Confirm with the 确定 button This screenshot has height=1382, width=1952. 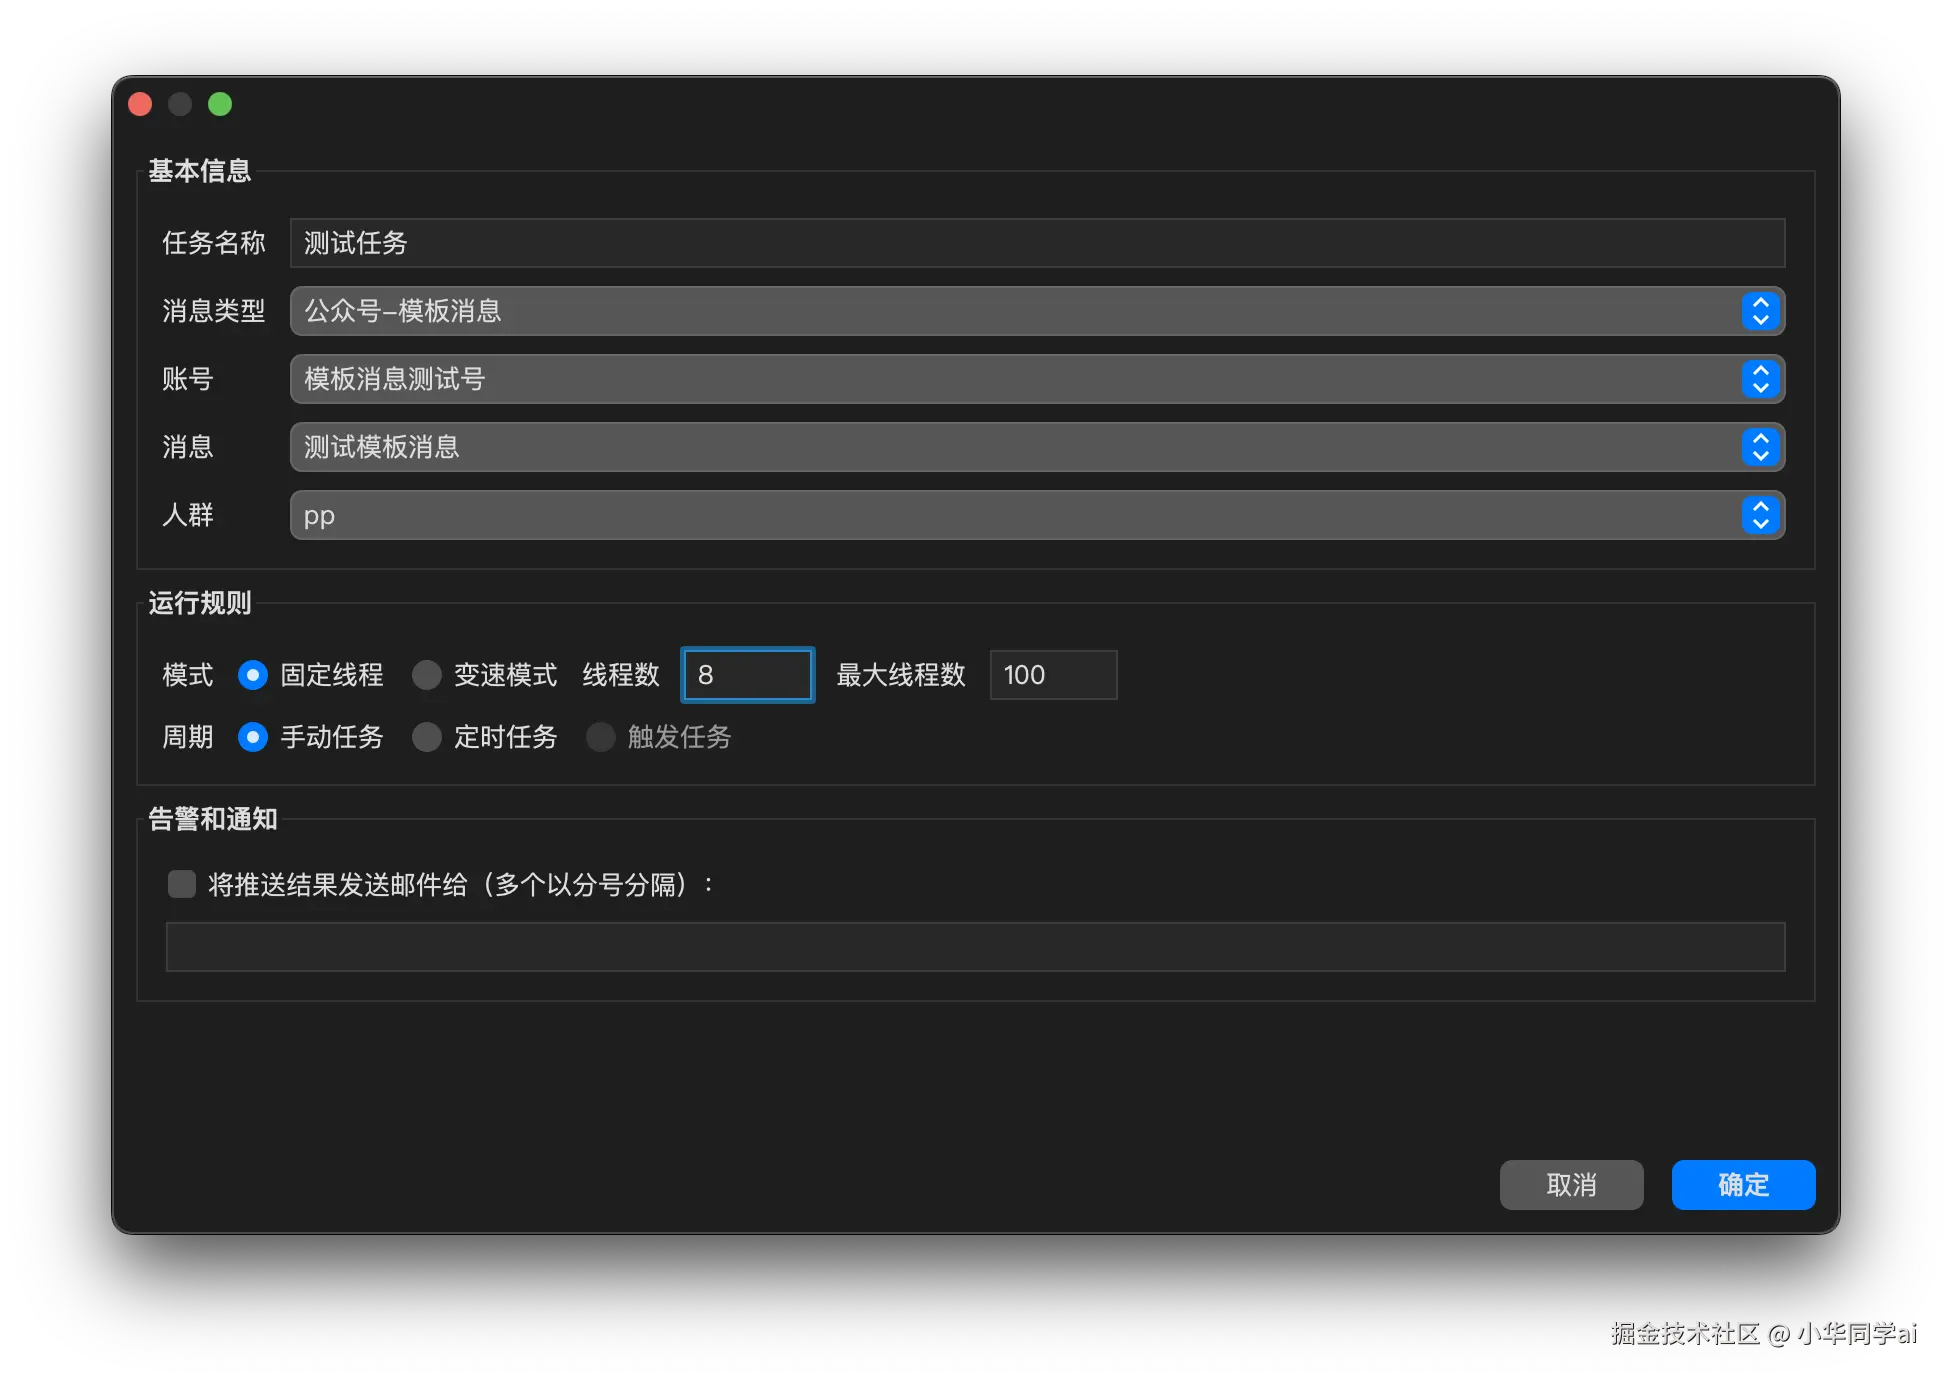point(1742,1185)
